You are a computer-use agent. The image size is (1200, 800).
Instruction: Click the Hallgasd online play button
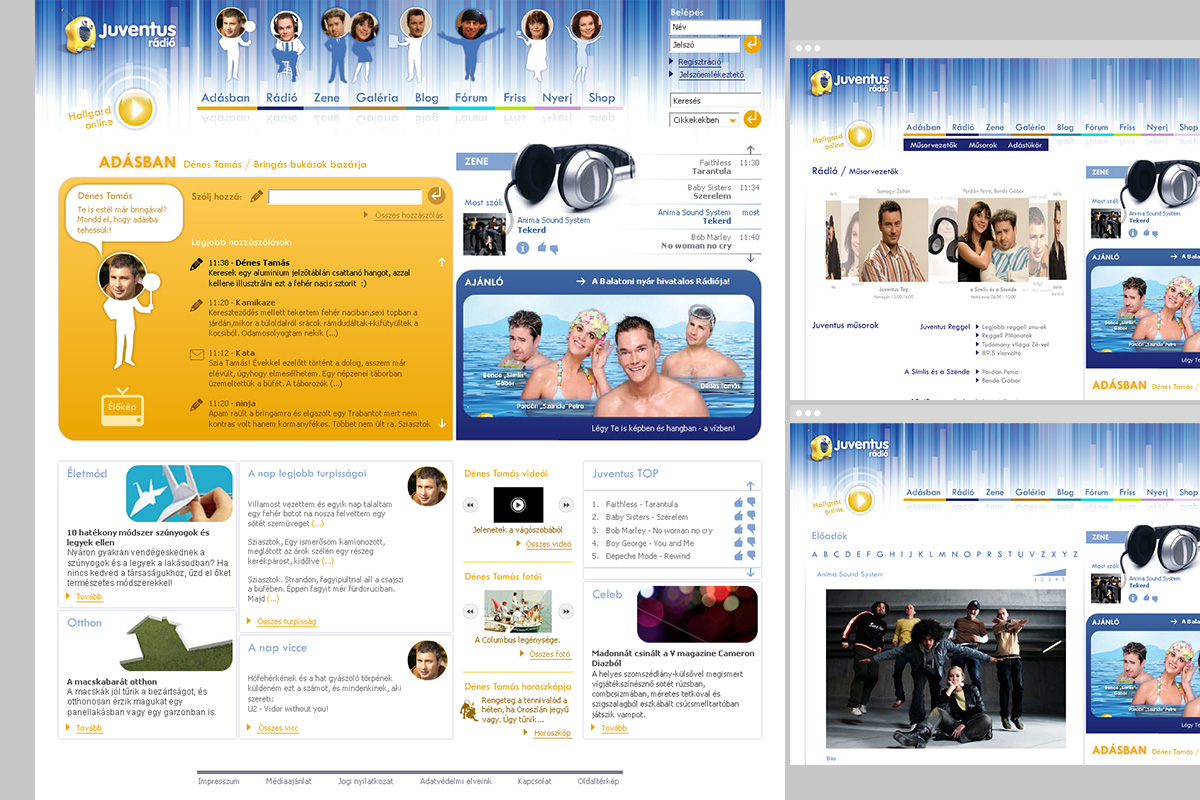(134, 109)
